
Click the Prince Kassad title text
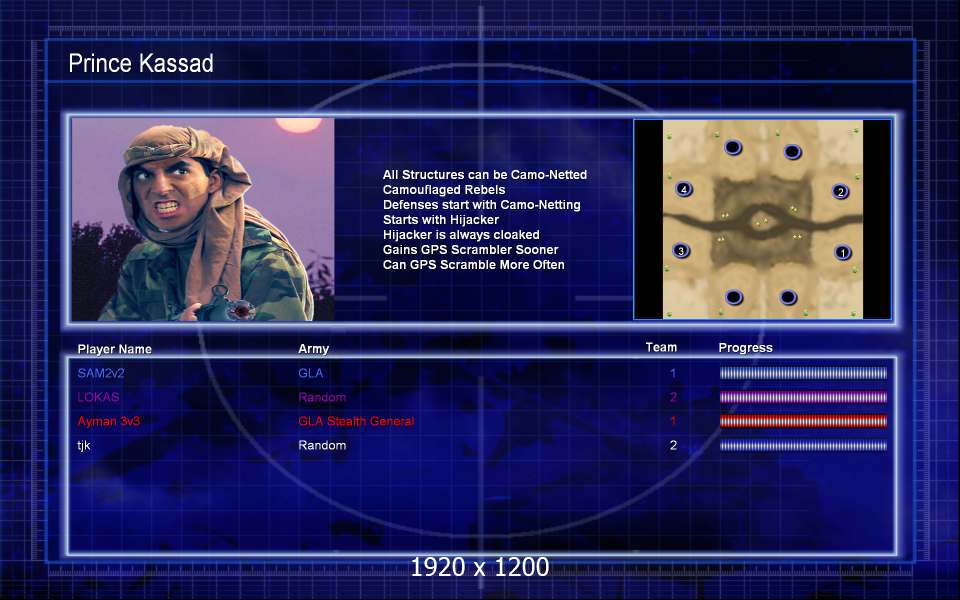coord(141,63)
